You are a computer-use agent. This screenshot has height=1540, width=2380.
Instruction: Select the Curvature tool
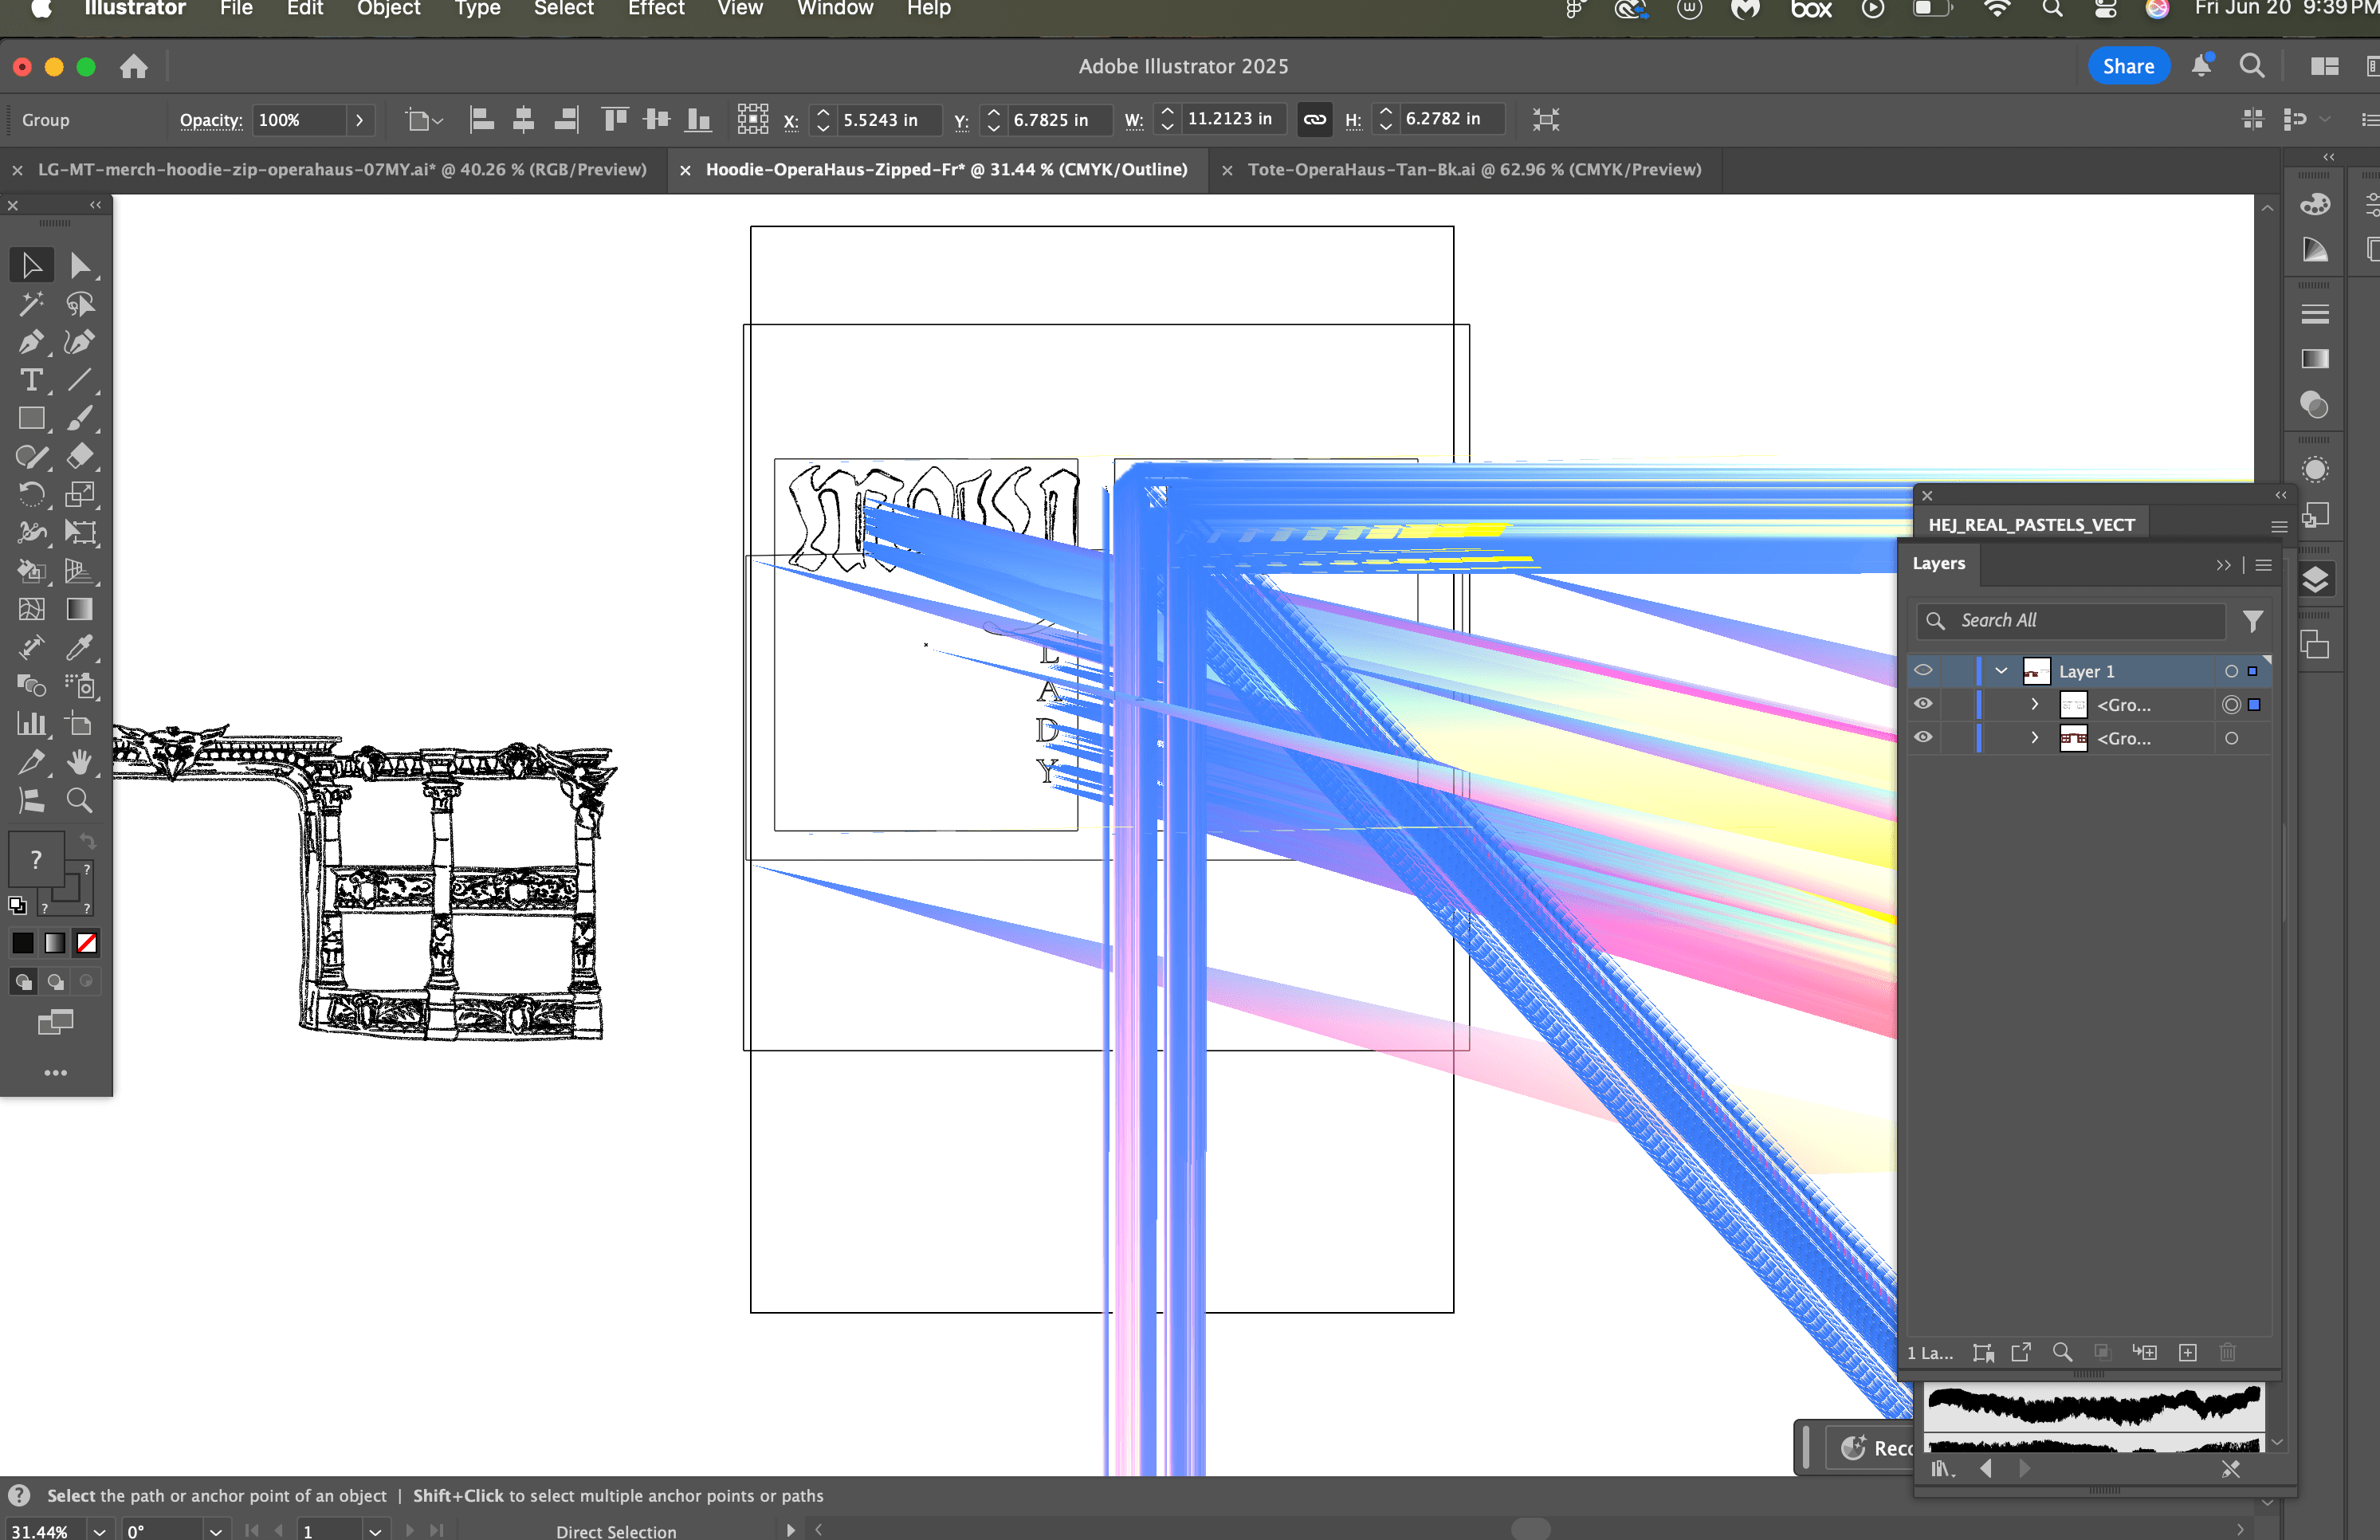point(80,342)
